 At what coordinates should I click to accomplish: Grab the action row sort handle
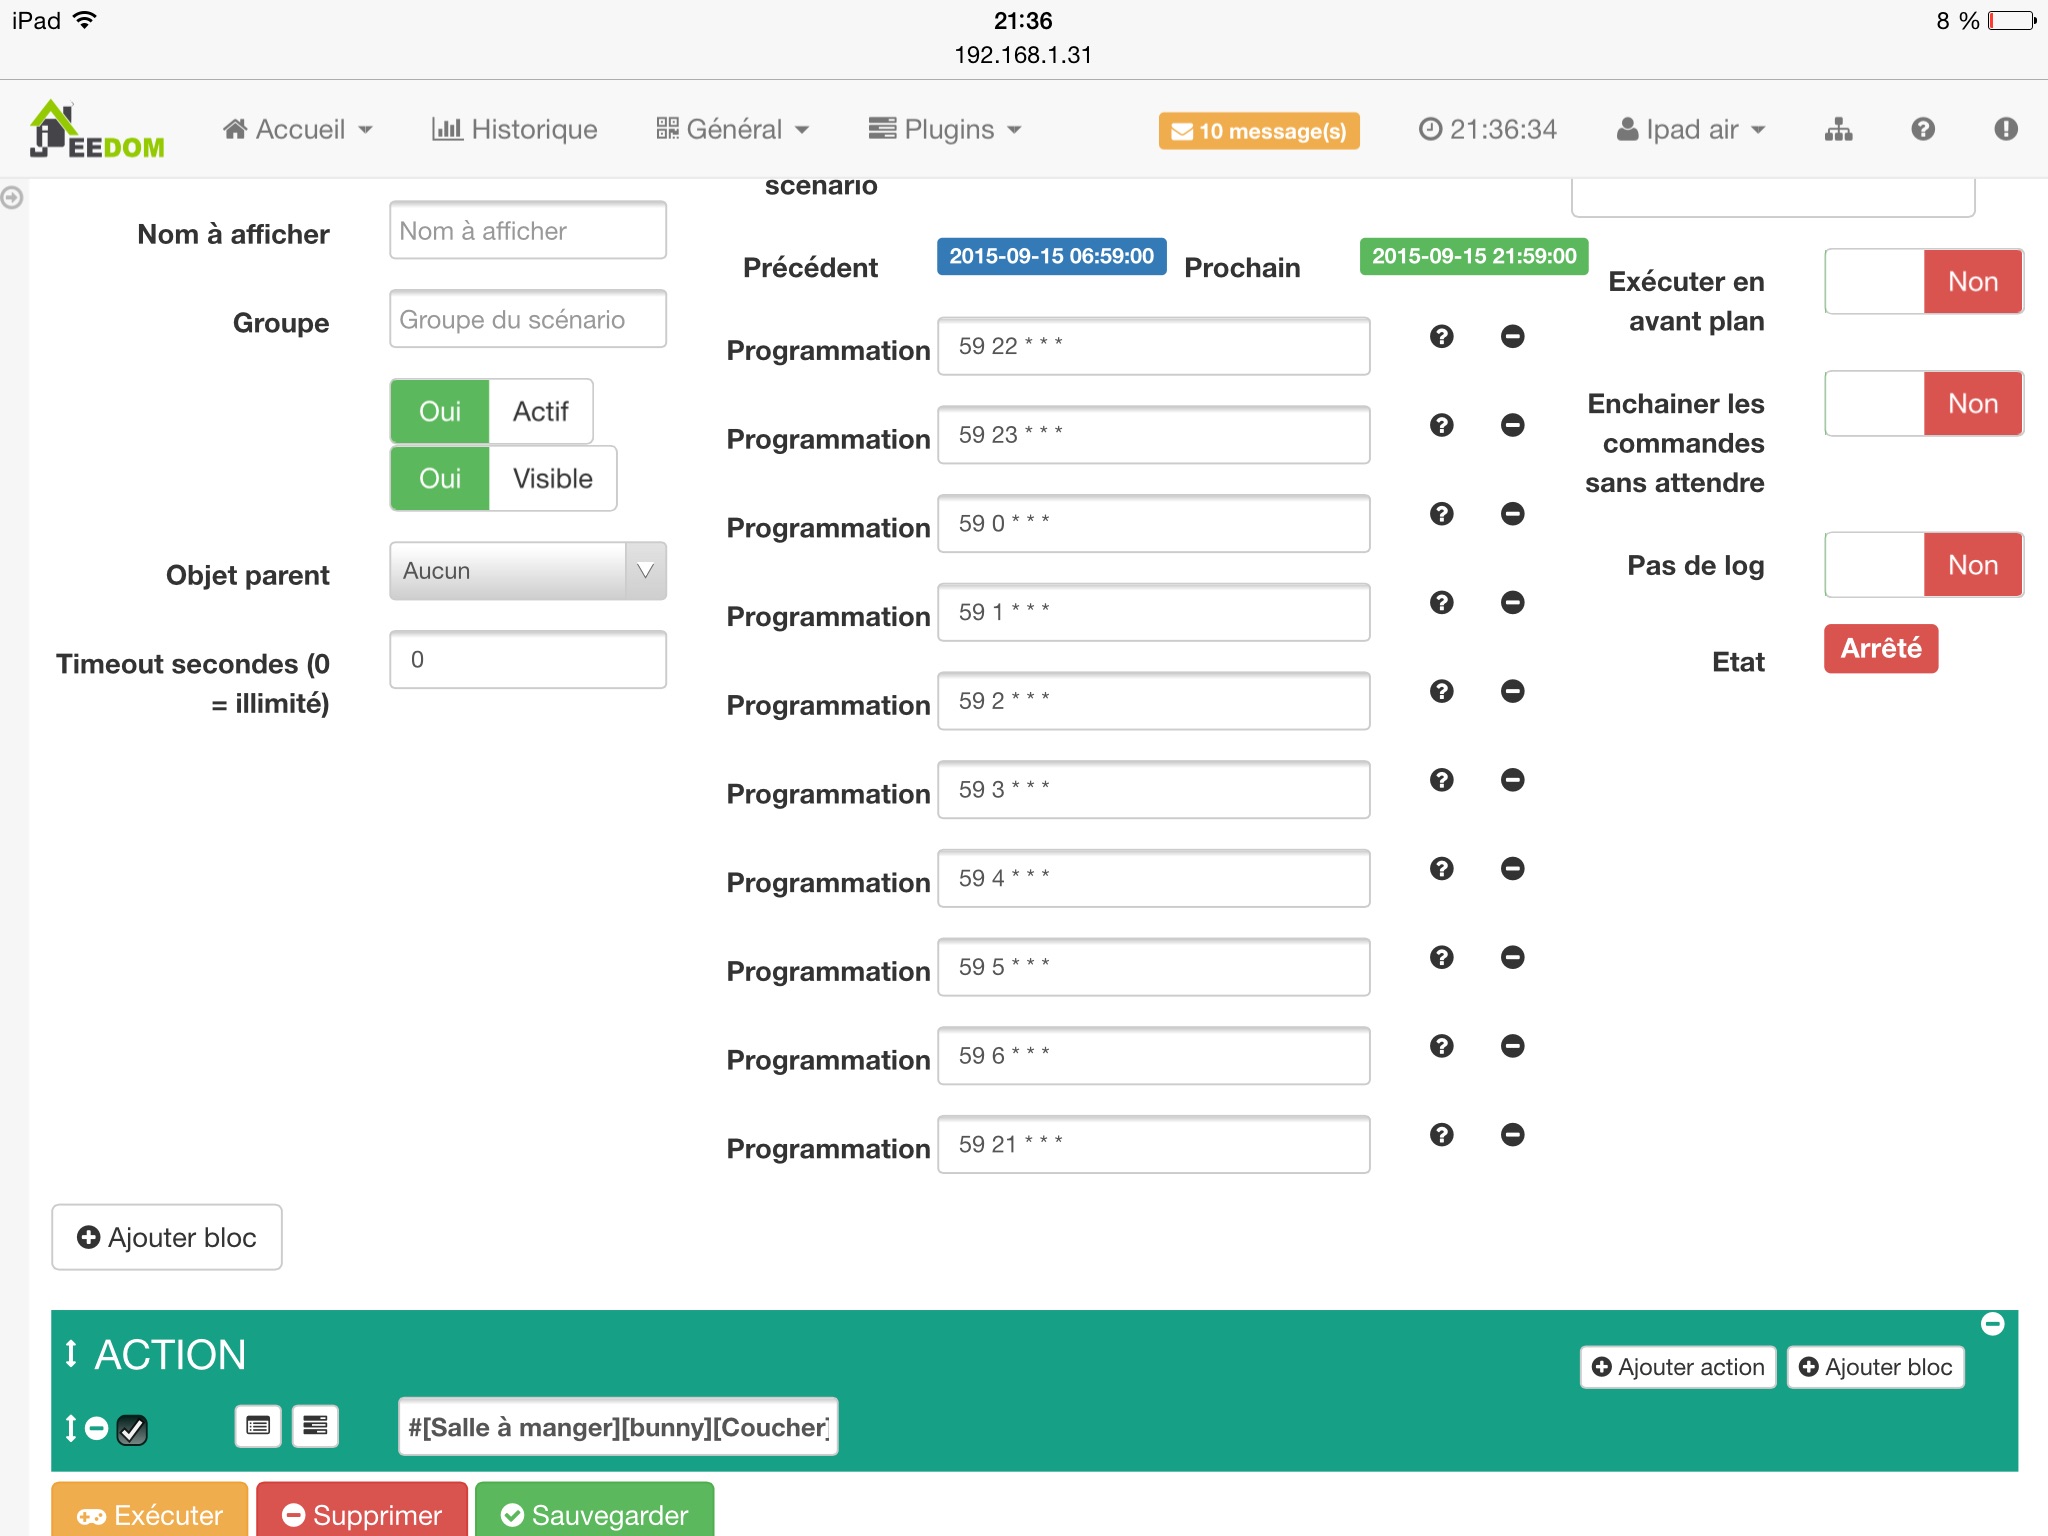71,1428
